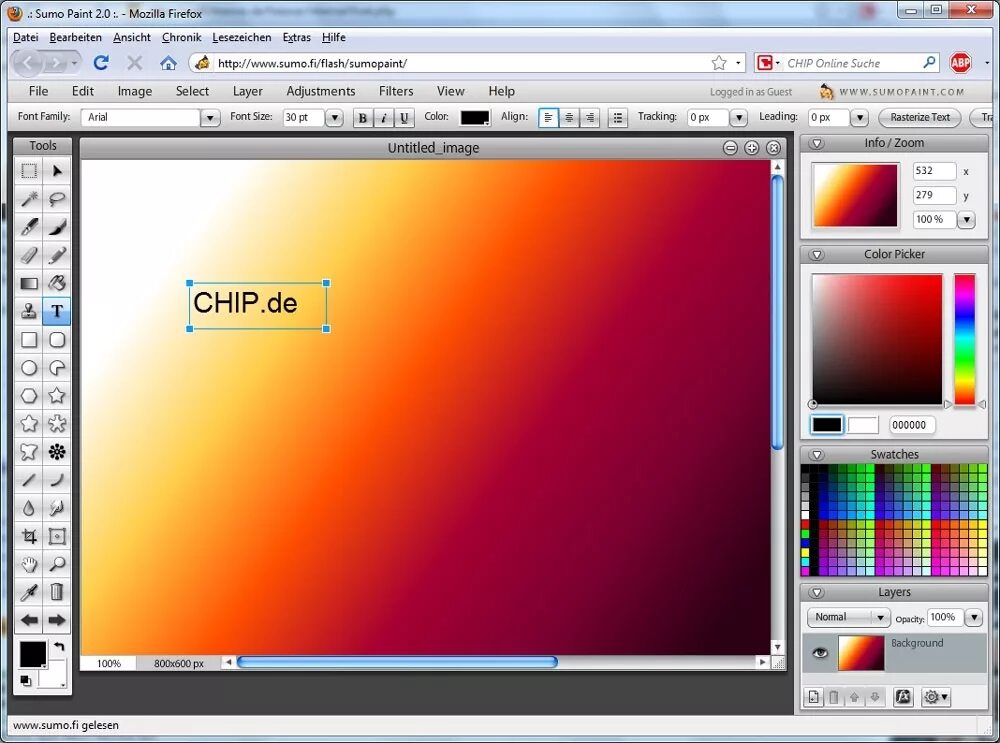Select the ellipse shape tool

click(29, 368)
